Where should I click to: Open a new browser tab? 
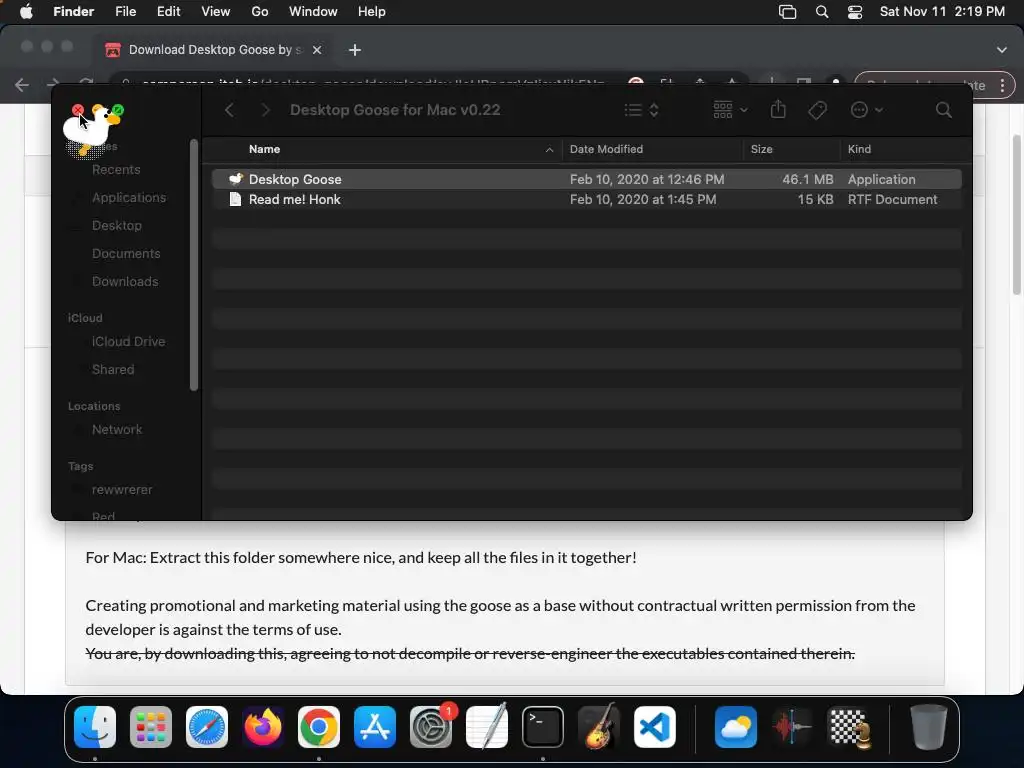tap(355, 50)
